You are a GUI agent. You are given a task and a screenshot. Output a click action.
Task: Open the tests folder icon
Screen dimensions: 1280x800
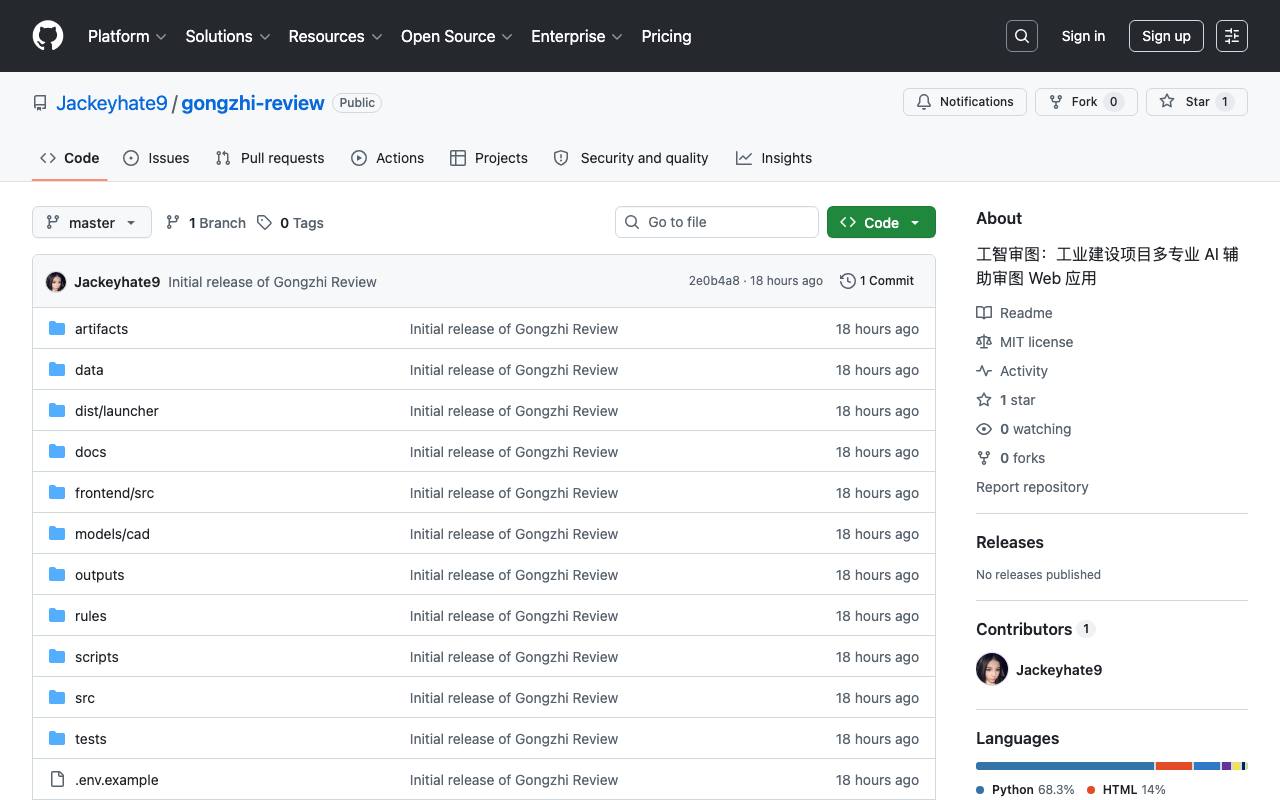click(x=57, y=739)
